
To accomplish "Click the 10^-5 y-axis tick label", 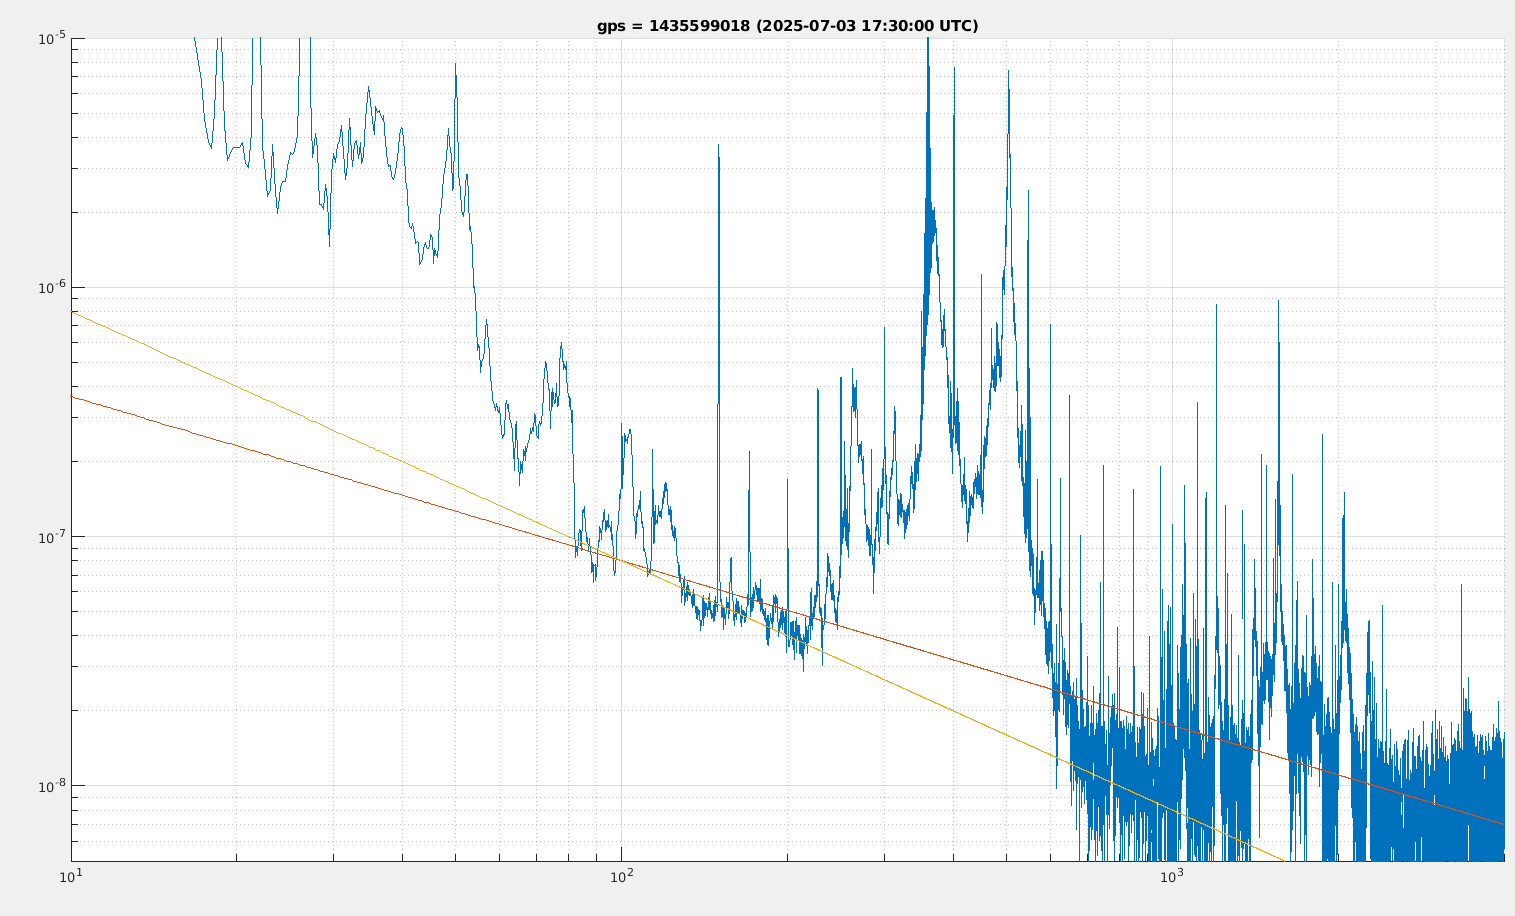I will pyautogui.click(x=52, y=38).
